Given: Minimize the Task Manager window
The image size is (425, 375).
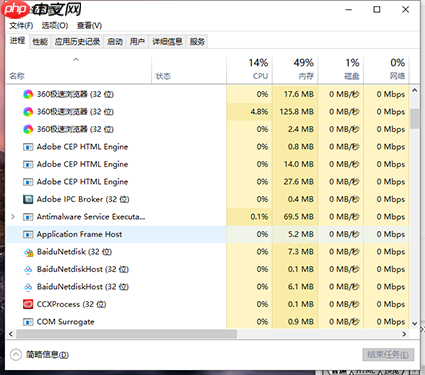Looking at the screenshot, I should (x=349, y=10).
